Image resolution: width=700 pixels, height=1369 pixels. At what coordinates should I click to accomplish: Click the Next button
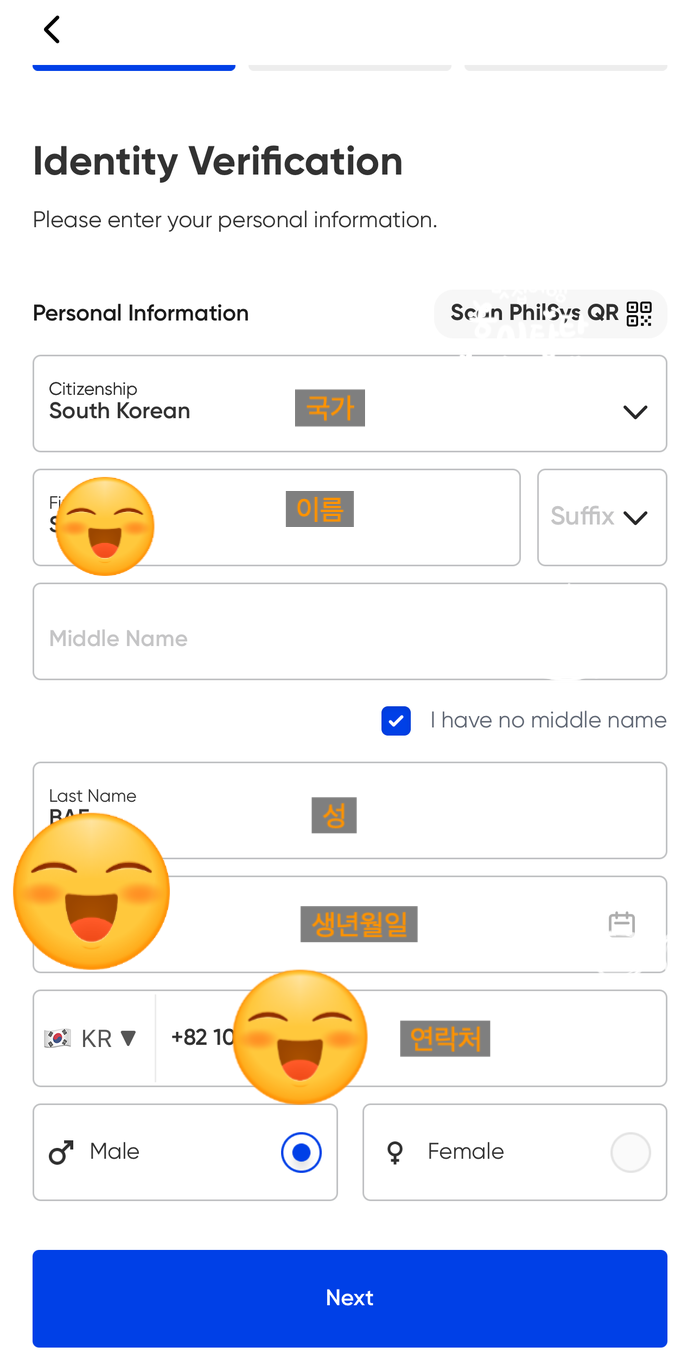350,1298
